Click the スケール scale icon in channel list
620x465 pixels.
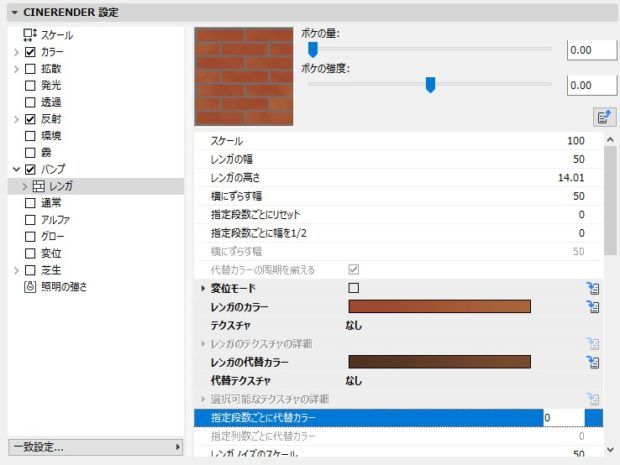(x=30, y=35)
